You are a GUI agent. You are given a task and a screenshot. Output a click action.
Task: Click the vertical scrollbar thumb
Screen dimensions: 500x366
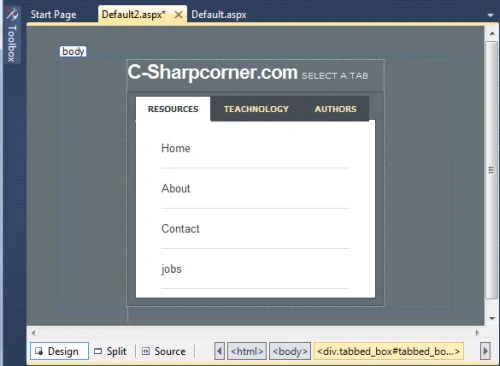(x=492, y=170)
